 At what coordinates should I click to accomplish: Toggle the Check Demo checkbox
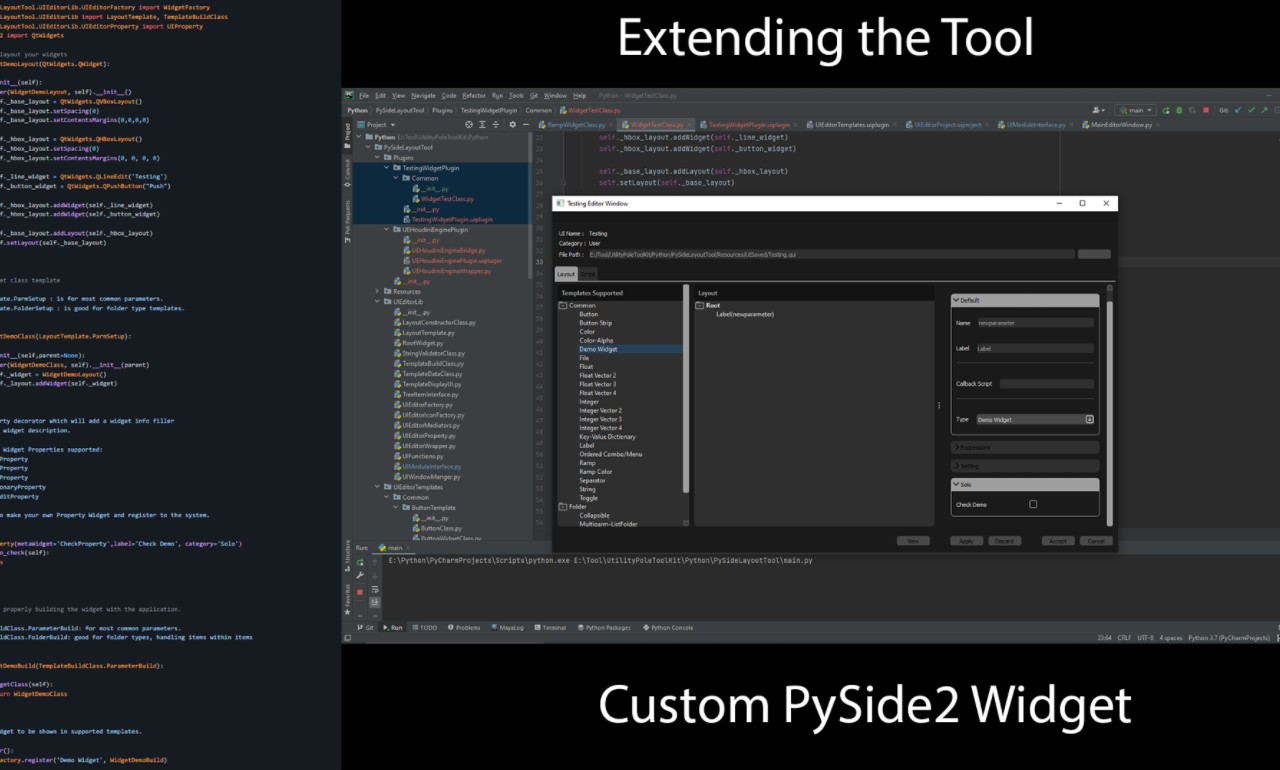(1033, 504)
